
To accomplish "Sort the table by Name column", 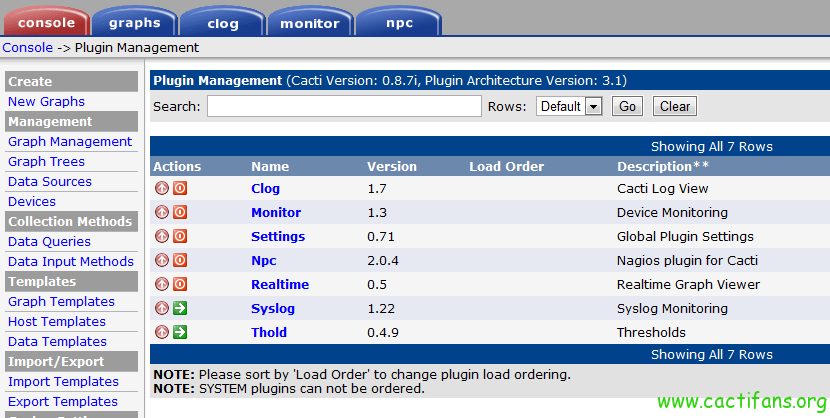I will (270, 167).
